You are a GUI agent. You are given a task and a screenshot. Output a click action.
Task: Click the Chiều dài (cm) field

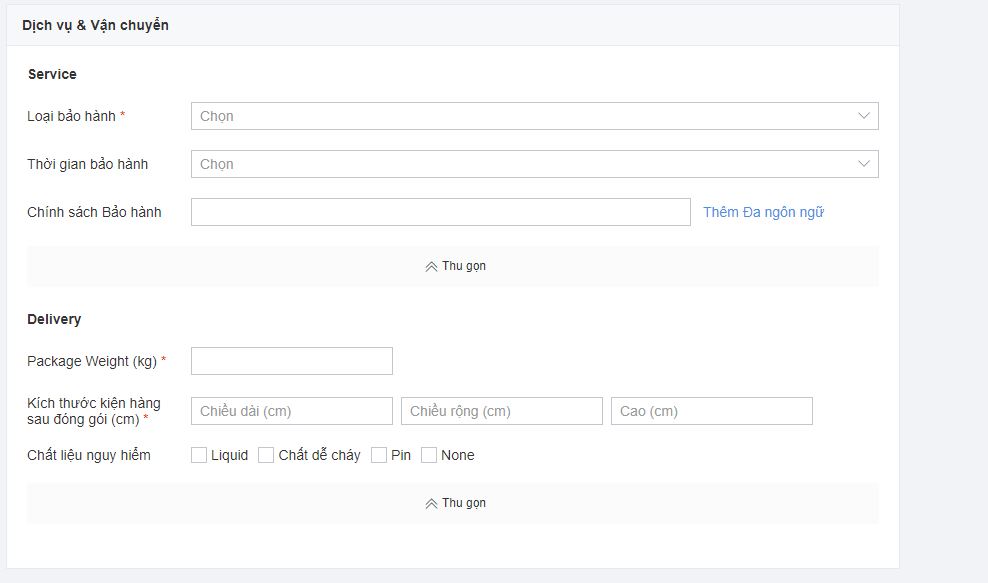click(x=291, y=411)
